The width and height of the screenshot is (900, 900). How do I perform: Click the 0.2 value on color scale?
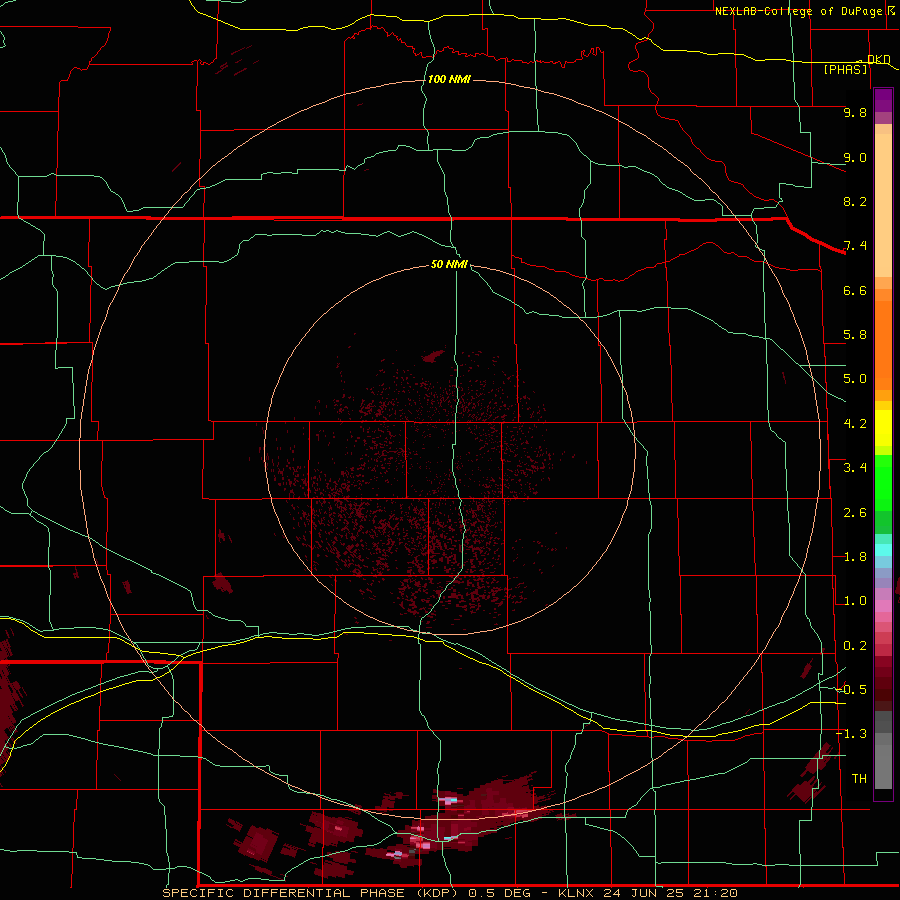[x=855, y=646]
